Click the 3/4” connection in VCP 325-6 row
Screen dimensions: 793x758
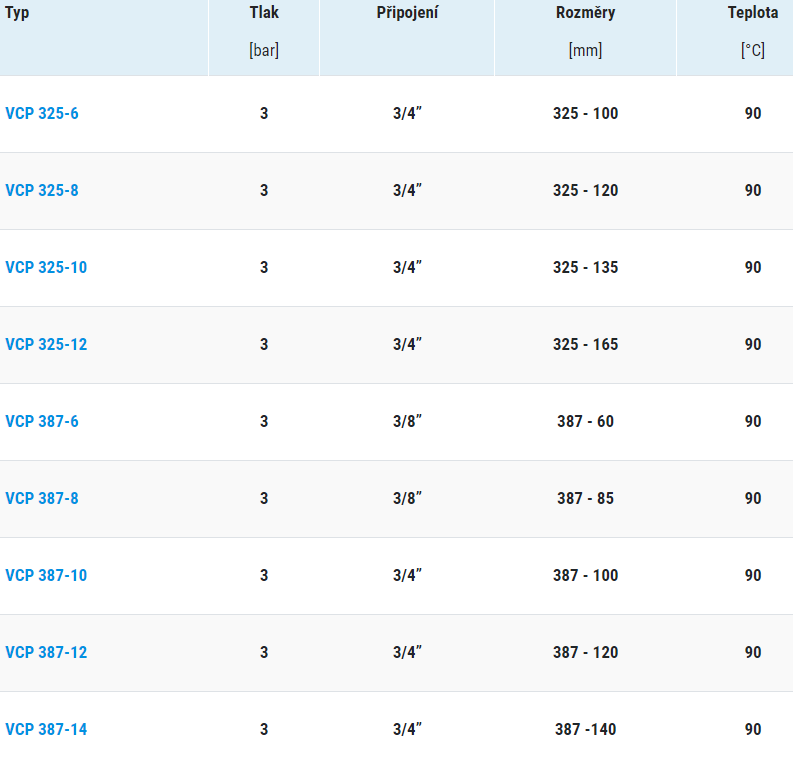tap(407, 113)
